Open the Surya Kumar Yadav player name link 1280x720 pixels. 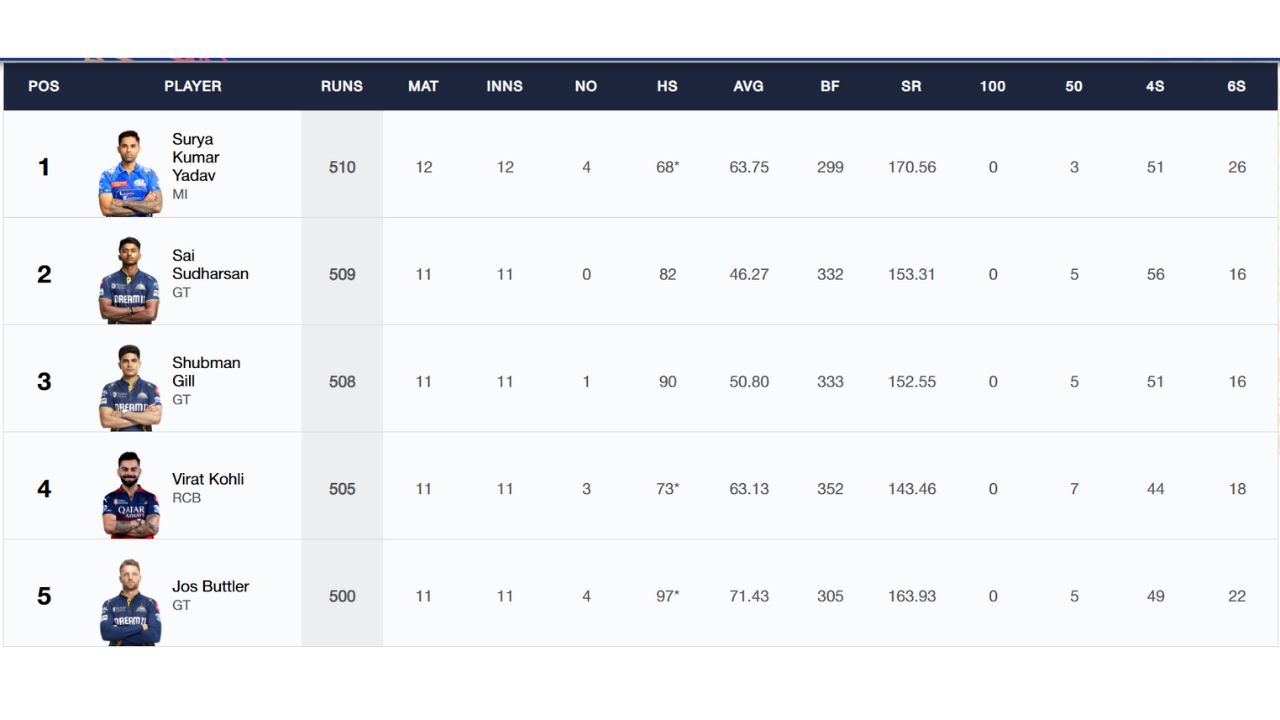point(195,157)
